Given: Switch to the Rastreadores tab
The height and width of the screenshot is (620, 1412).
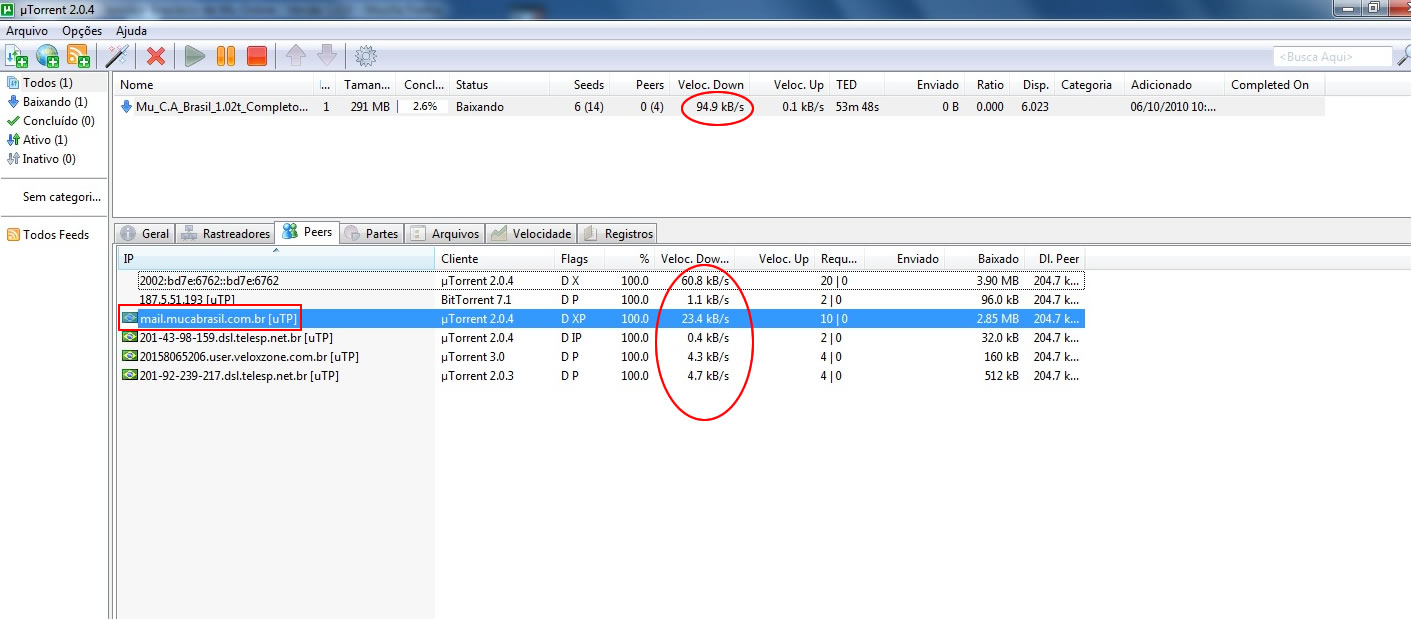Looking at the screenshot, I should [227, 234].
